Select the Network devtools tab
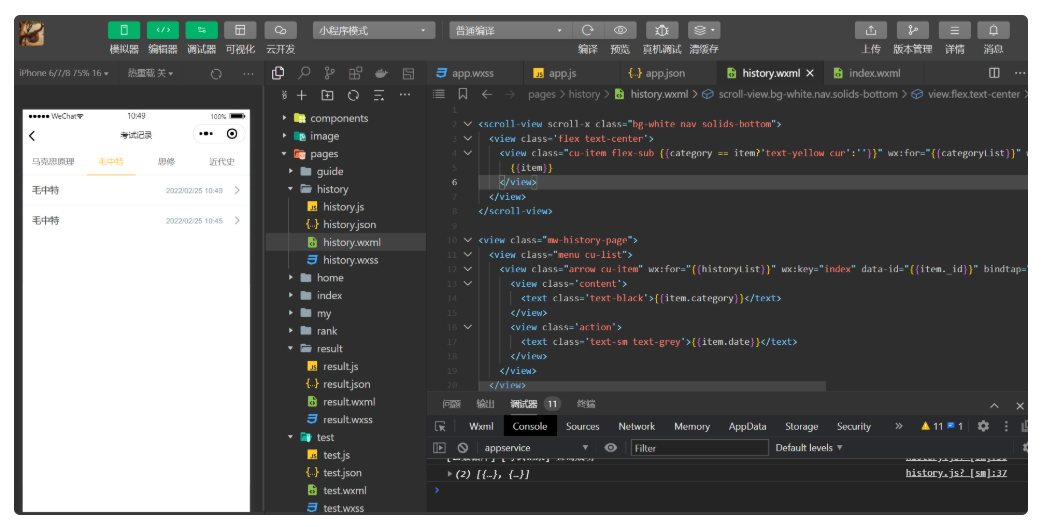1043x527 pixels. point(637,427)
